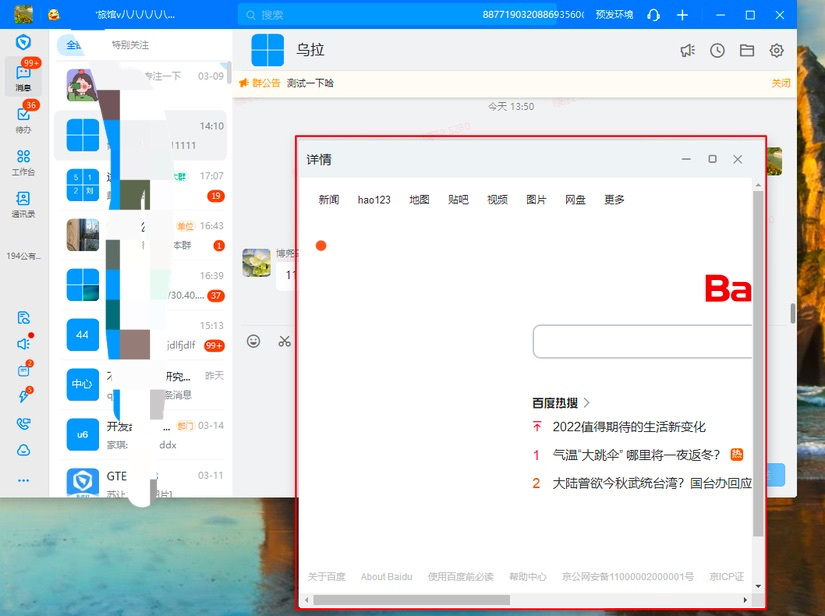Open group settings gear icon

point(776,51)
